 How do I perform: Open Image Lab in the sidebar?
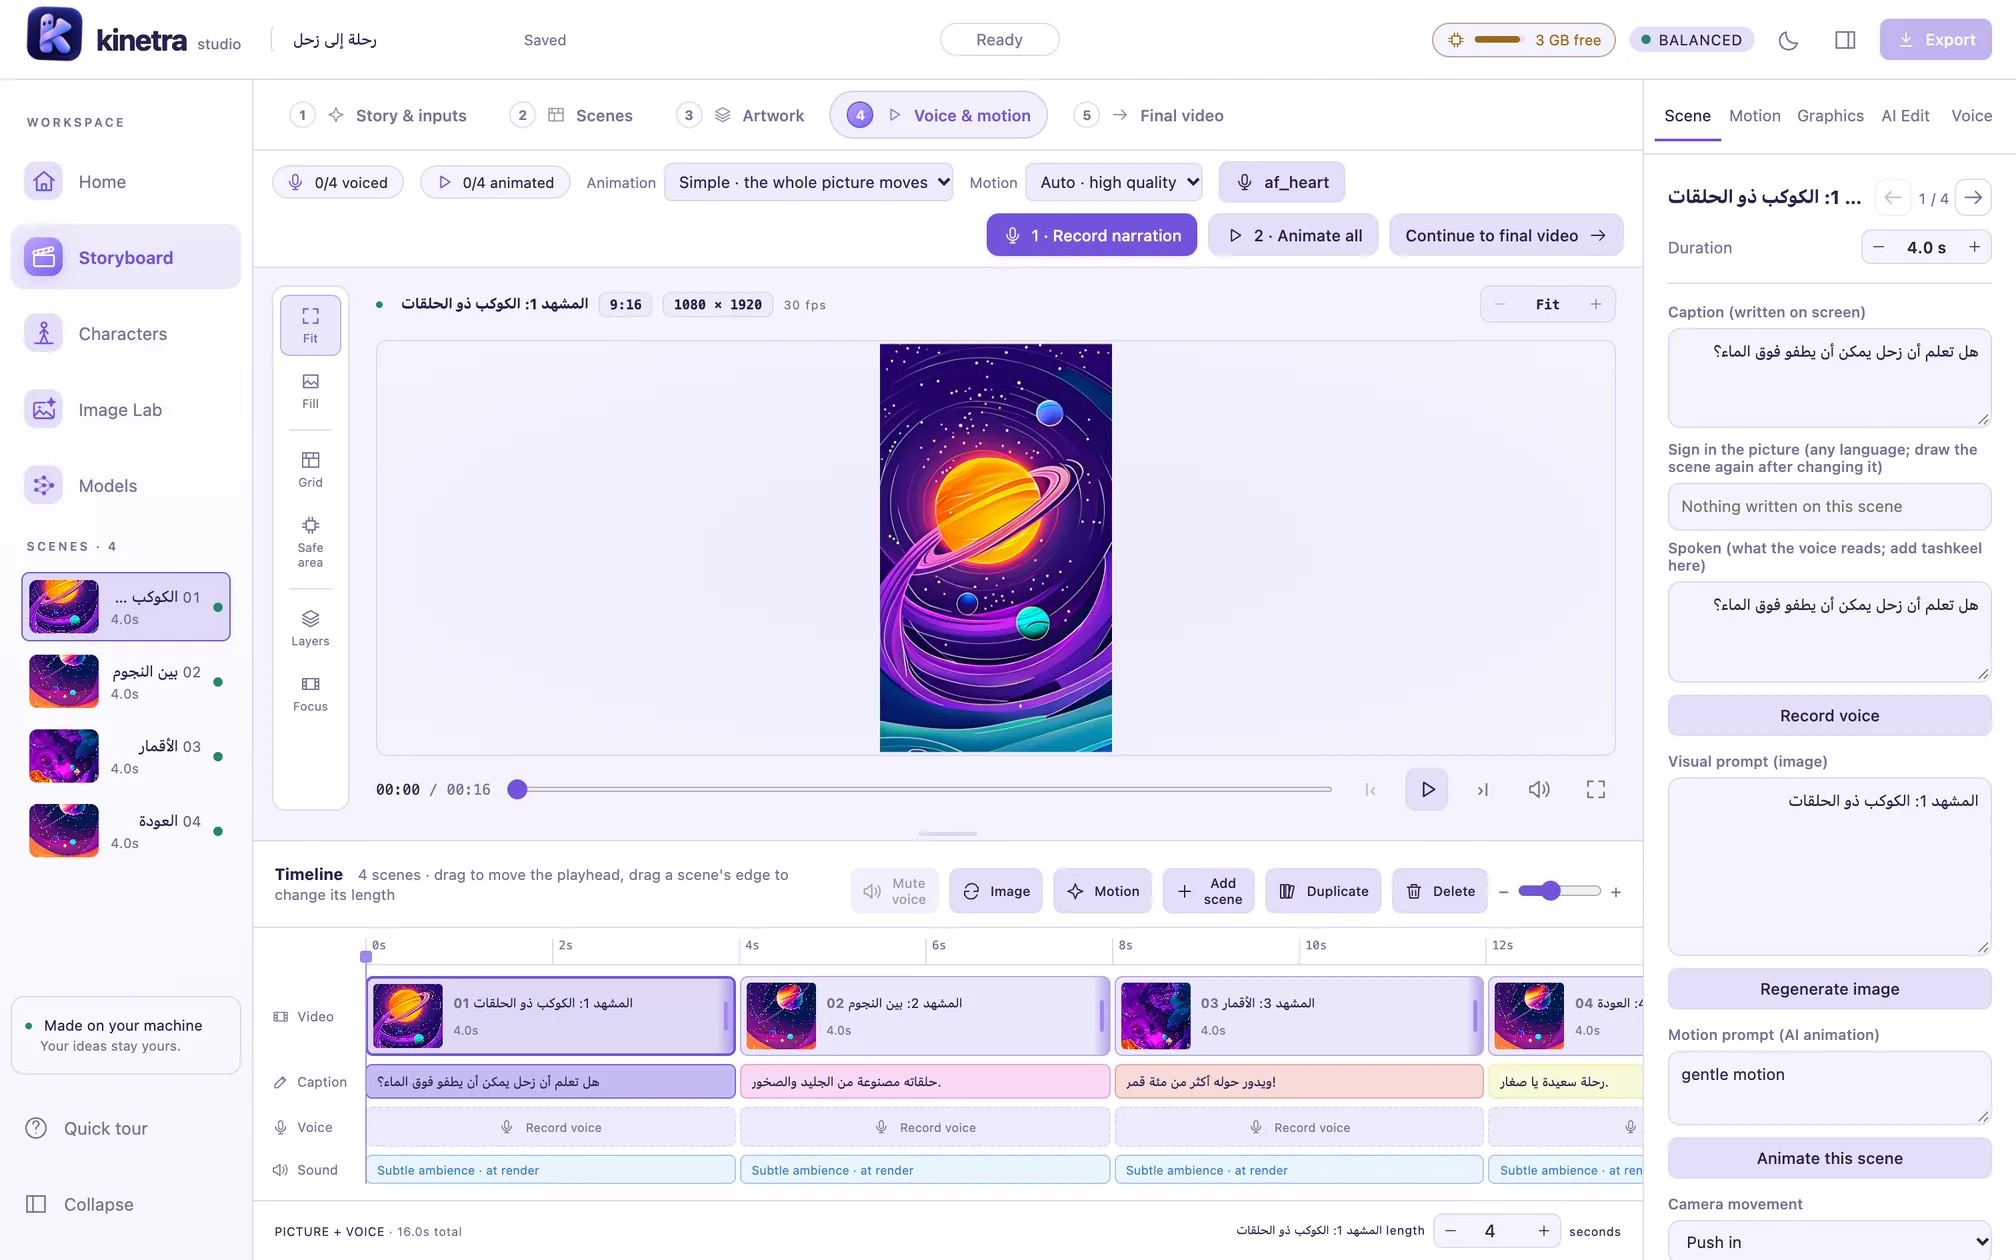[126, 410]
